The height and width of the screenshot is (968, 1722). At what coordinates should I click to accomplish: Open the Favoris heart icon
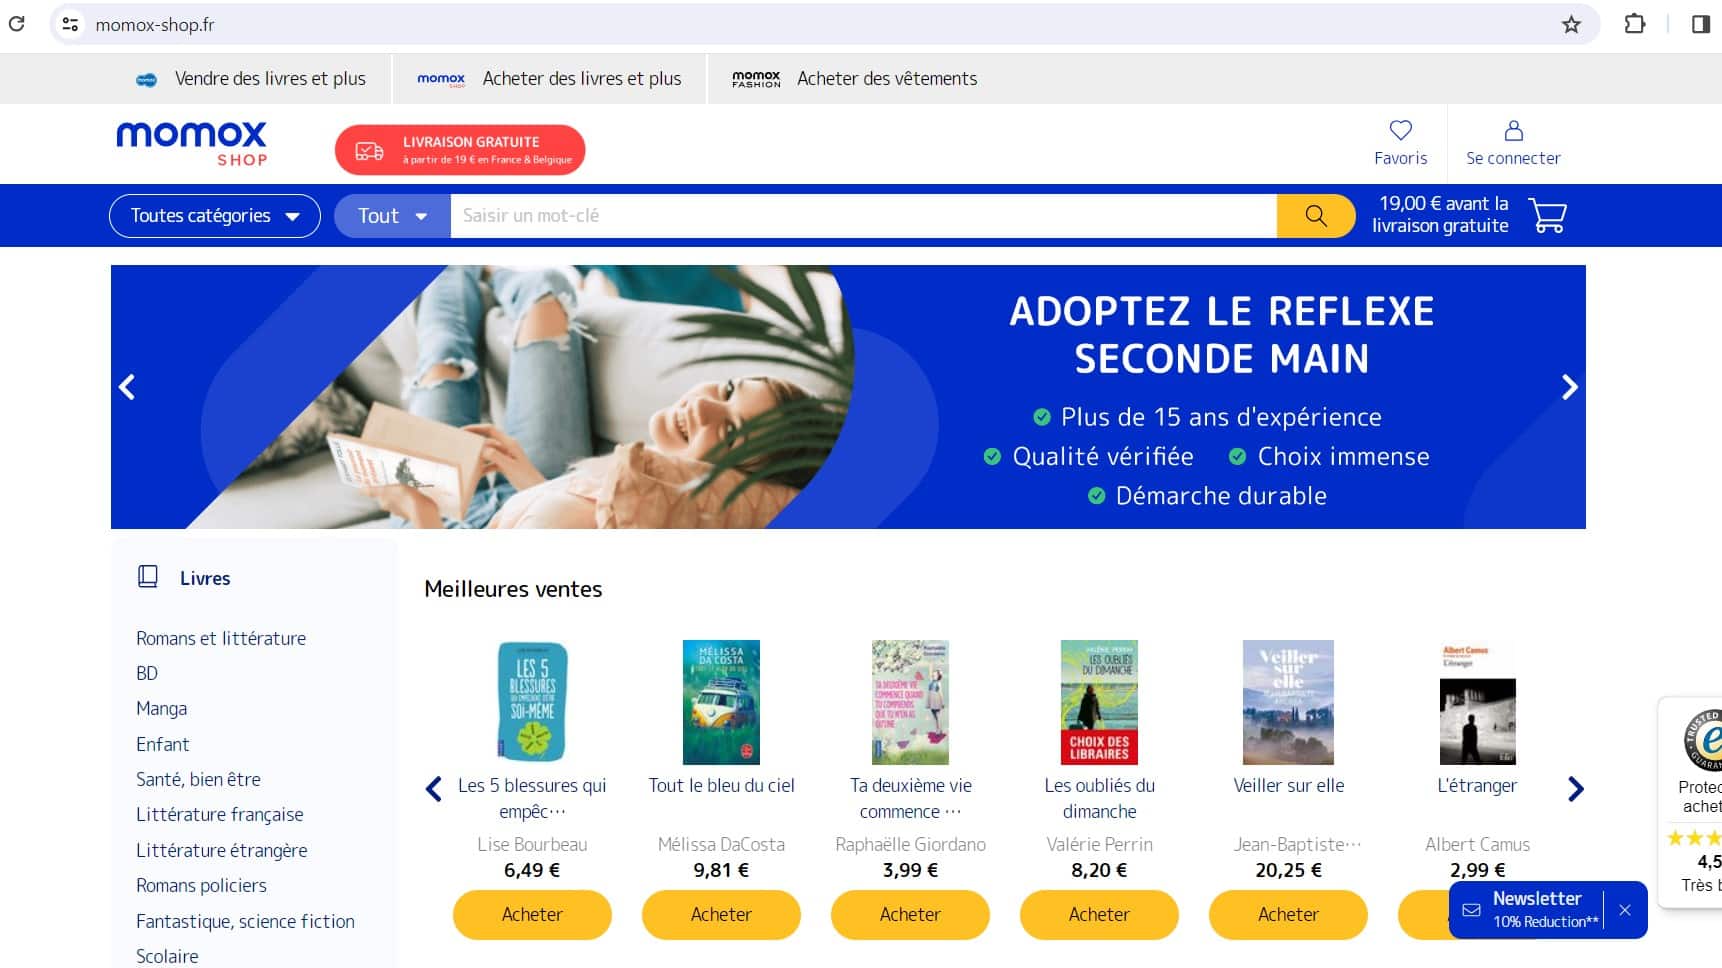pyautogui.click(x=1400, y=130)
